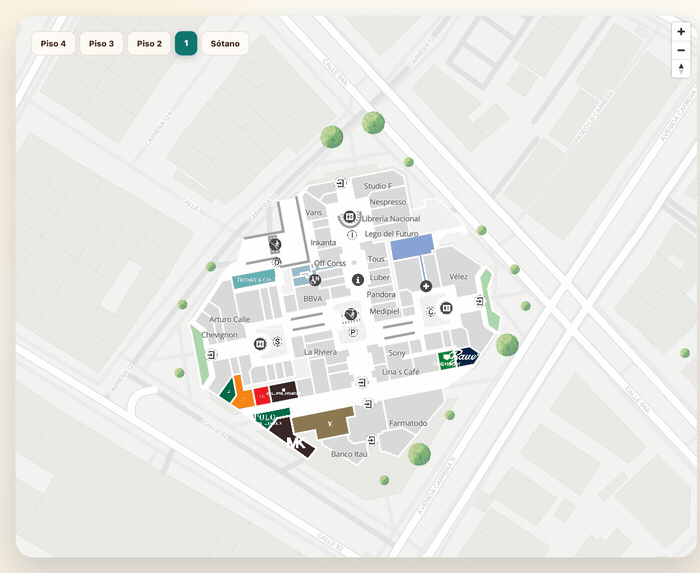Click the Nespresso store label
The image size is (700, 573).
(x=388, y=202)
